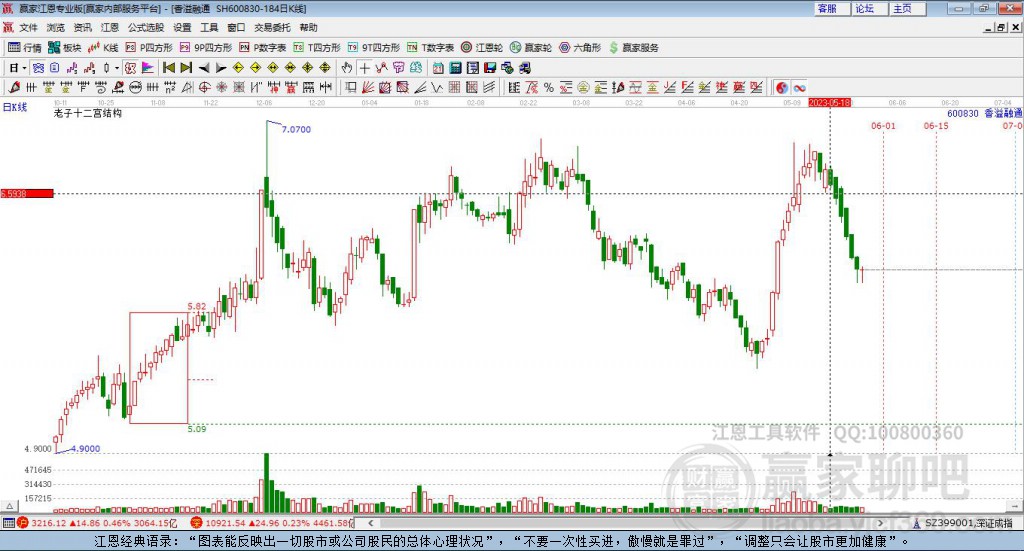Open the 窗口 menu
The height and width of the screenshot is (551, 1024).
coord(236,27)
